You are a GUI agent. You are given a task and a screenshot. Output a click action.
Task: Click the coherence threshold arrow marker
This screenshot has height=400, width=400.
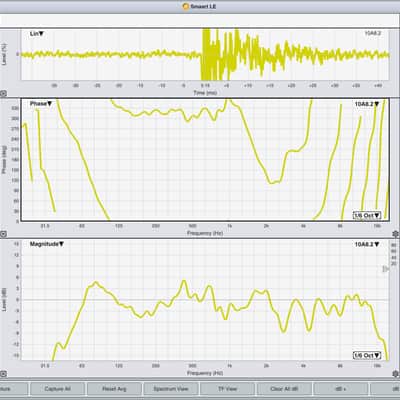coord(385,269)
